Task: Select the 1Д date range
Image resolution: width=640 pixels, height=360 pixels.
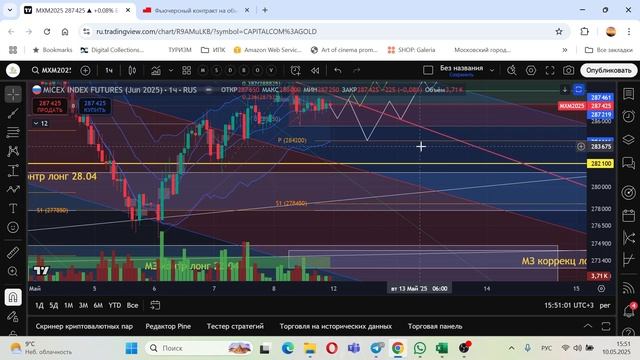Action: coord(39,305)
